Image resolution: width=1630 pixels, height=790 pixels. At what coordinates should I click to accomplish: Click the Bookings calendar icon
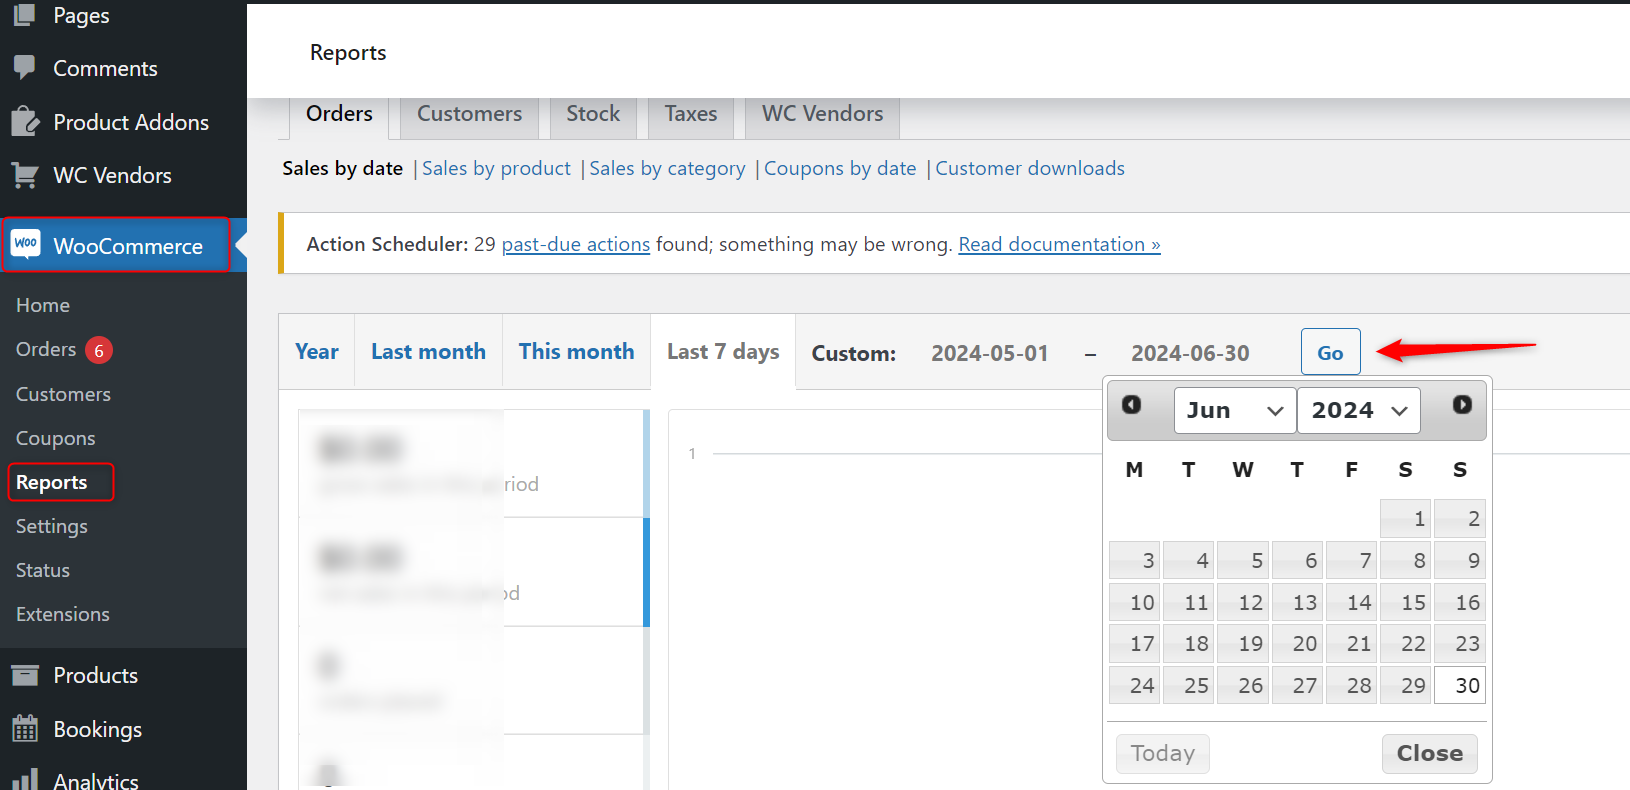(25, 729)
